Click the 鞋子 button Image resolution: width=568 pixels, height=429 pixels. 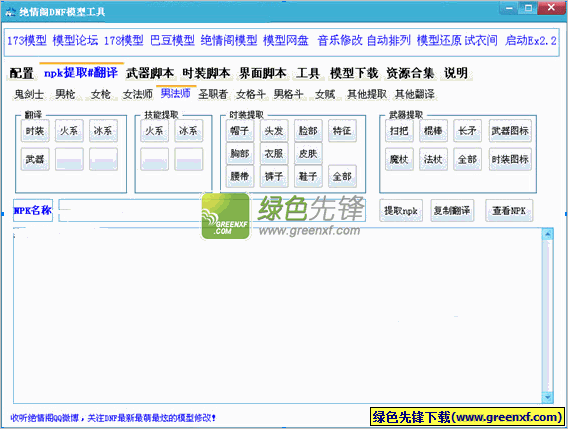[308, 176]
